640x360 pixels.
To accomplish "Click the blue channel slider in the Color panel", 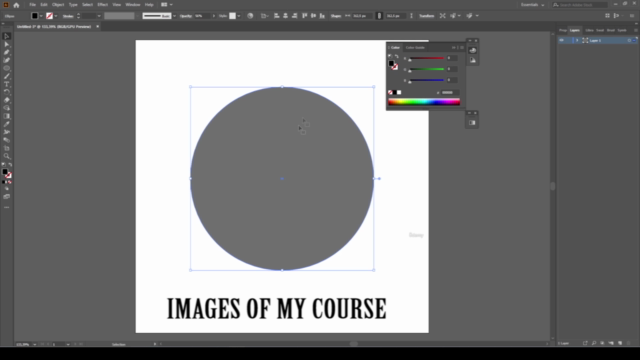I will coord(427,80).
